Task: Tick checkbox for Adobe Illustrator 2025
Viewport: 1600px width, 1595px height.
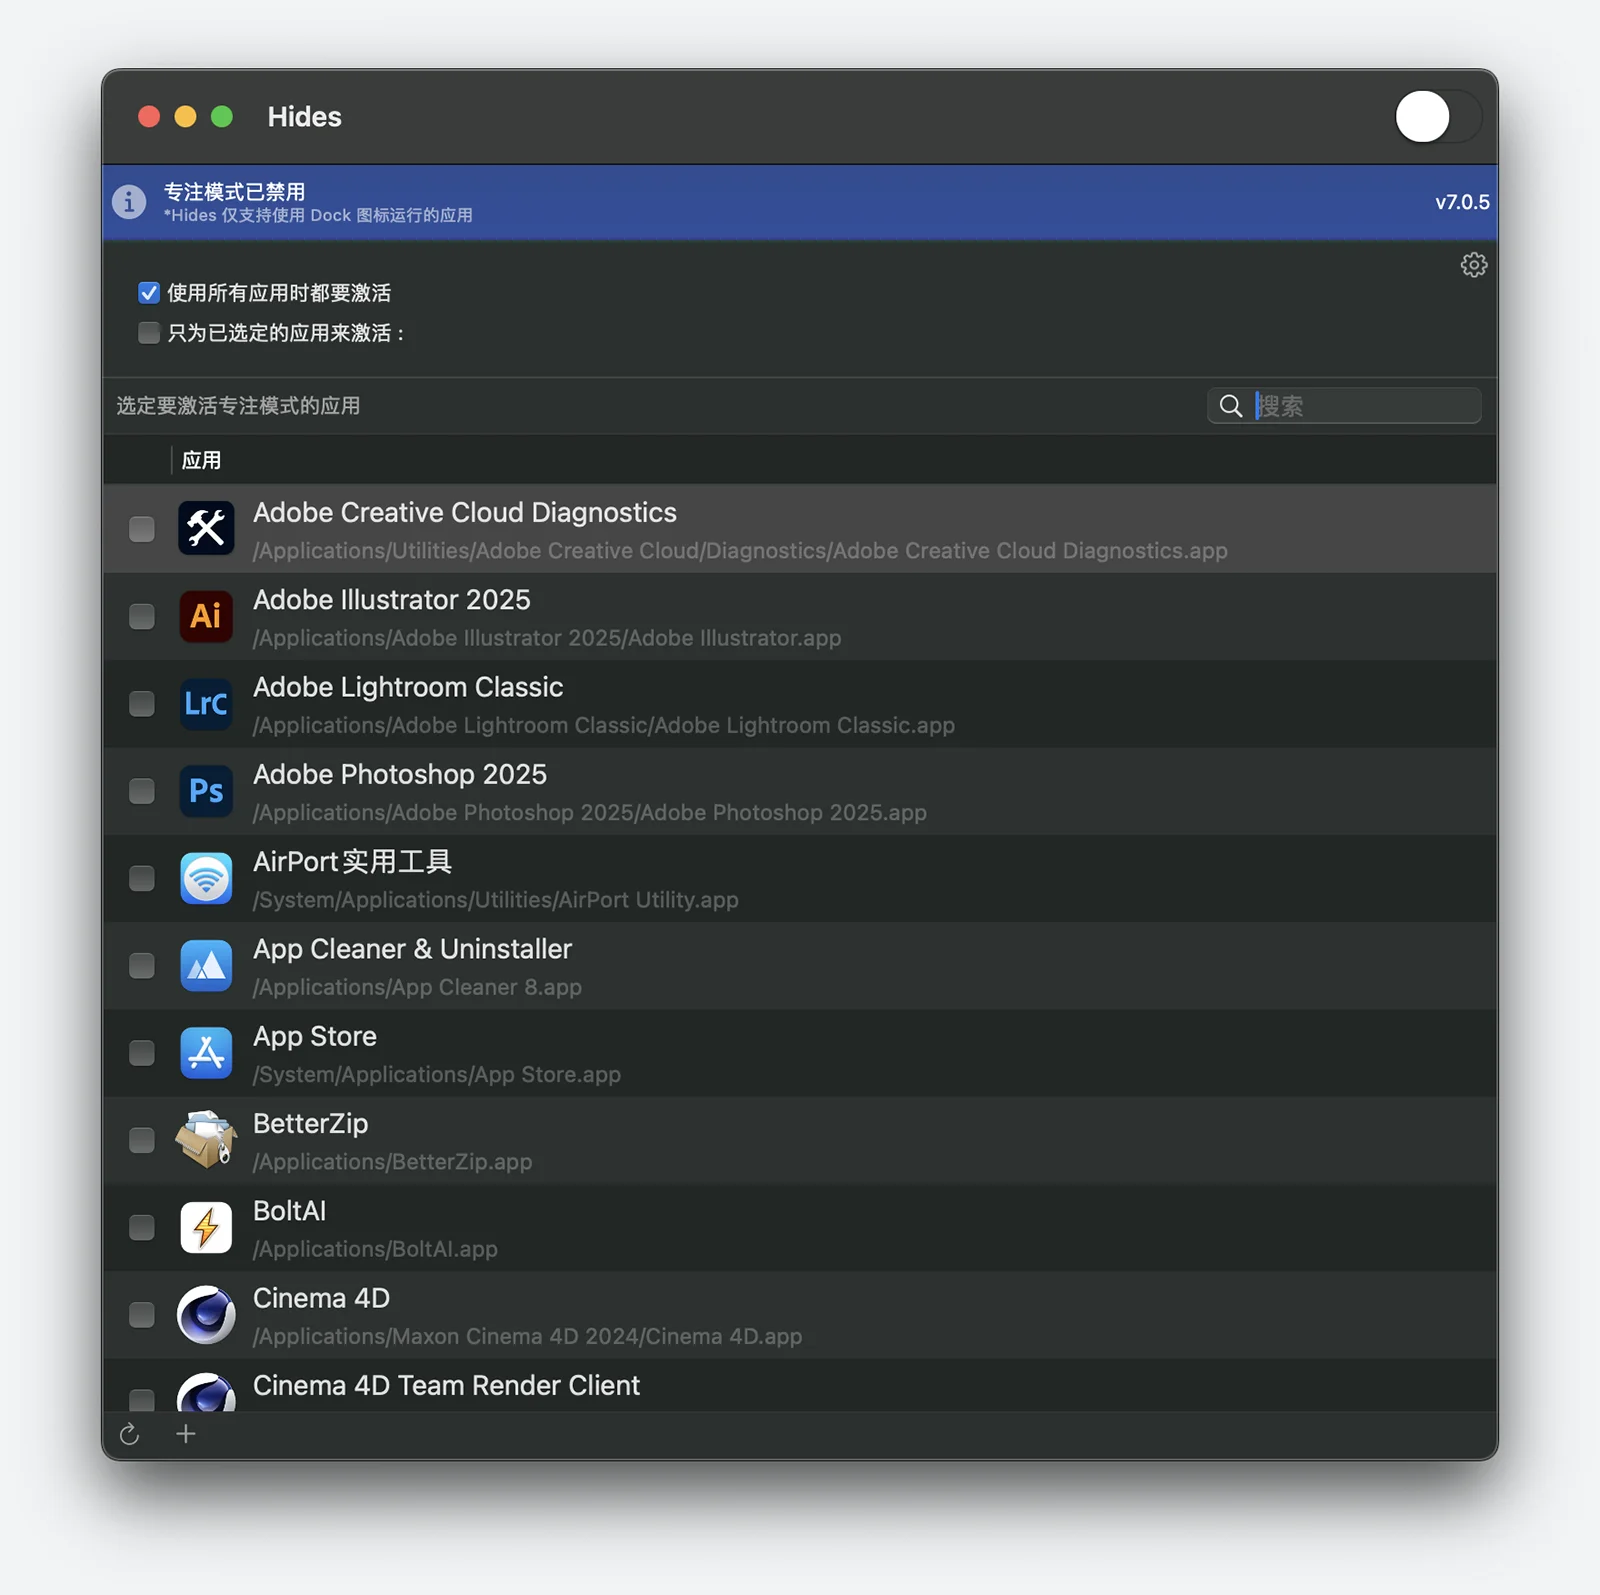Action: click(x=142, y=616)
